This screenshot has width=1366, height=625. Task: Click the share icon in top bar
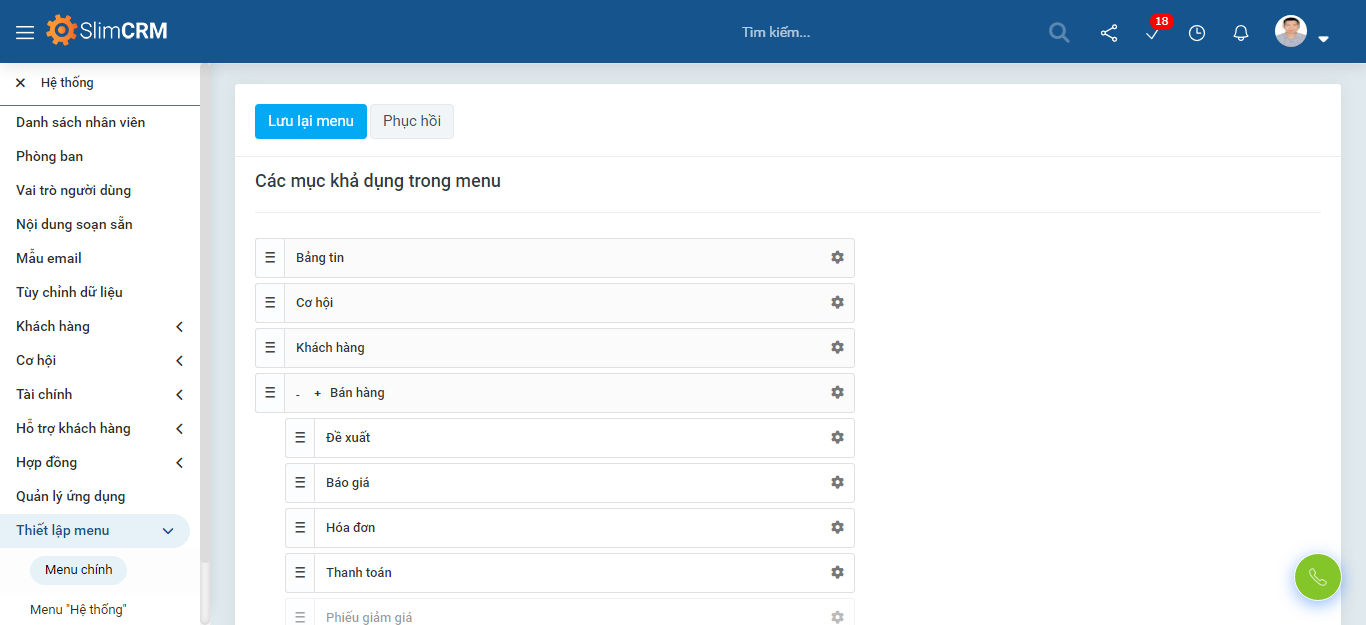tap(1109, 33)
